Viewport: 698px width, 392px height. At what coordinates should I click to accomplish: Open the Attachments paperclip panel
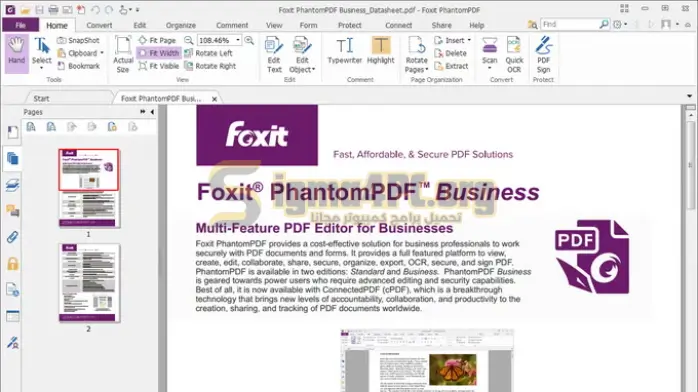12,237
